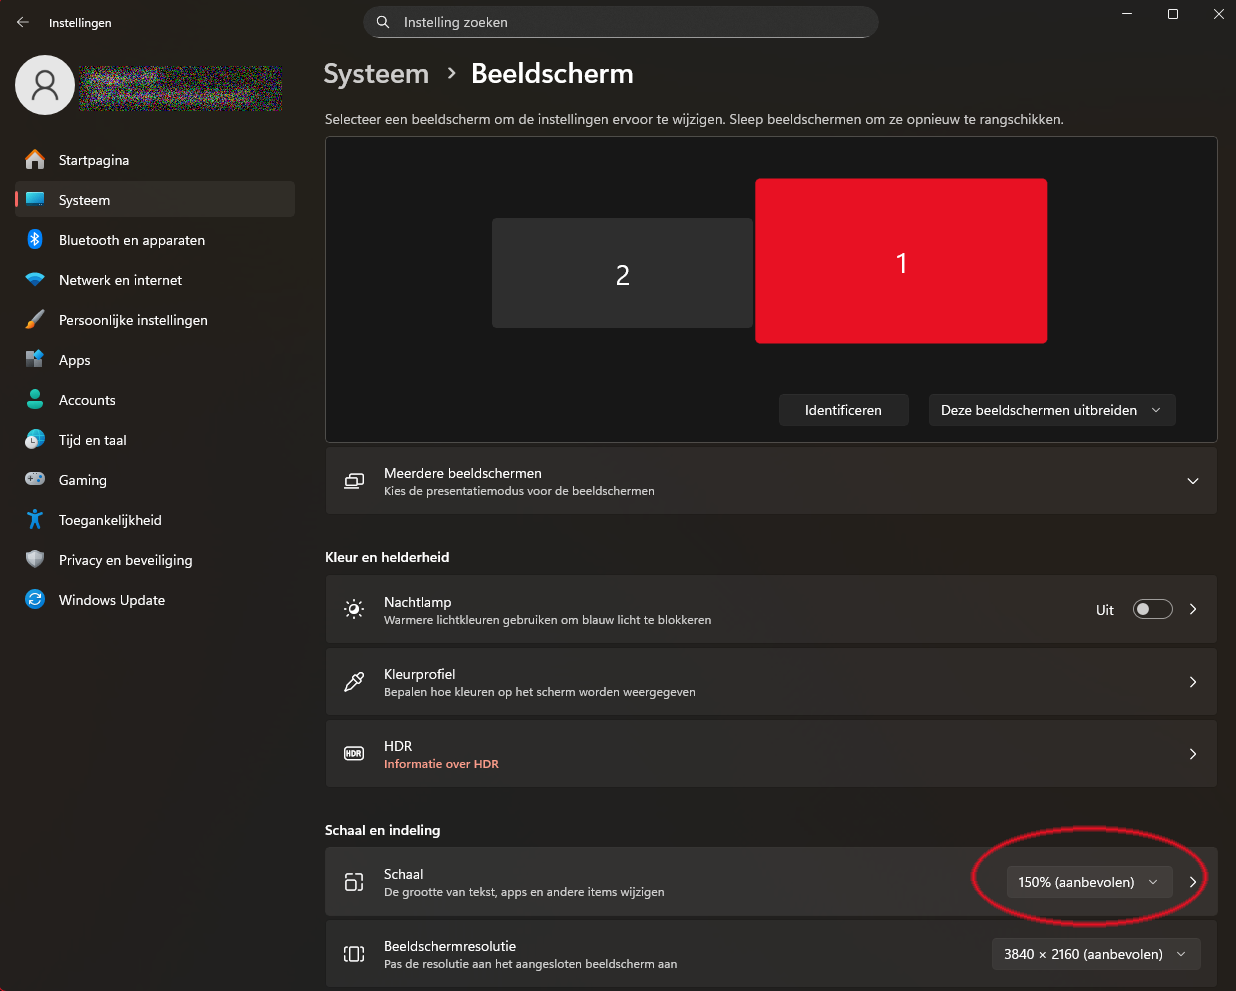This screenshot has height=991, width=1236.
Task: Click the Netwerk en internet wifi icon
Action: pos(35,280)
